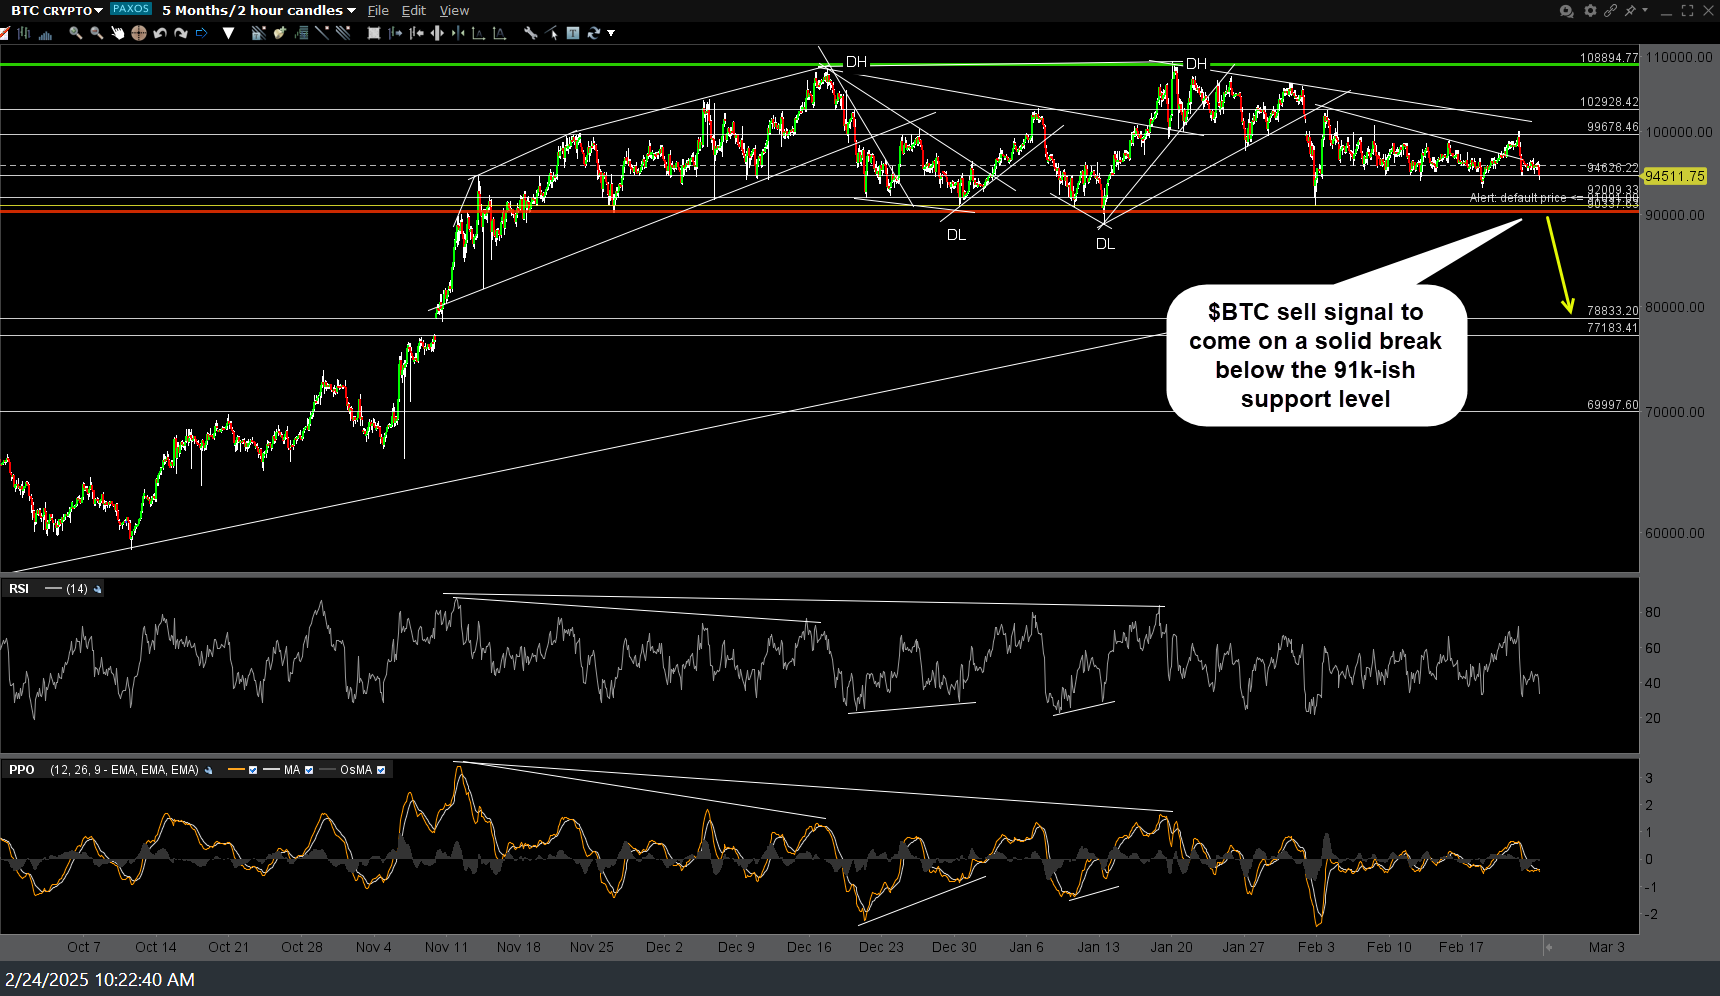Open RSI indicator wrench settings
The image size is (1720, 996).
pos(98,590)
